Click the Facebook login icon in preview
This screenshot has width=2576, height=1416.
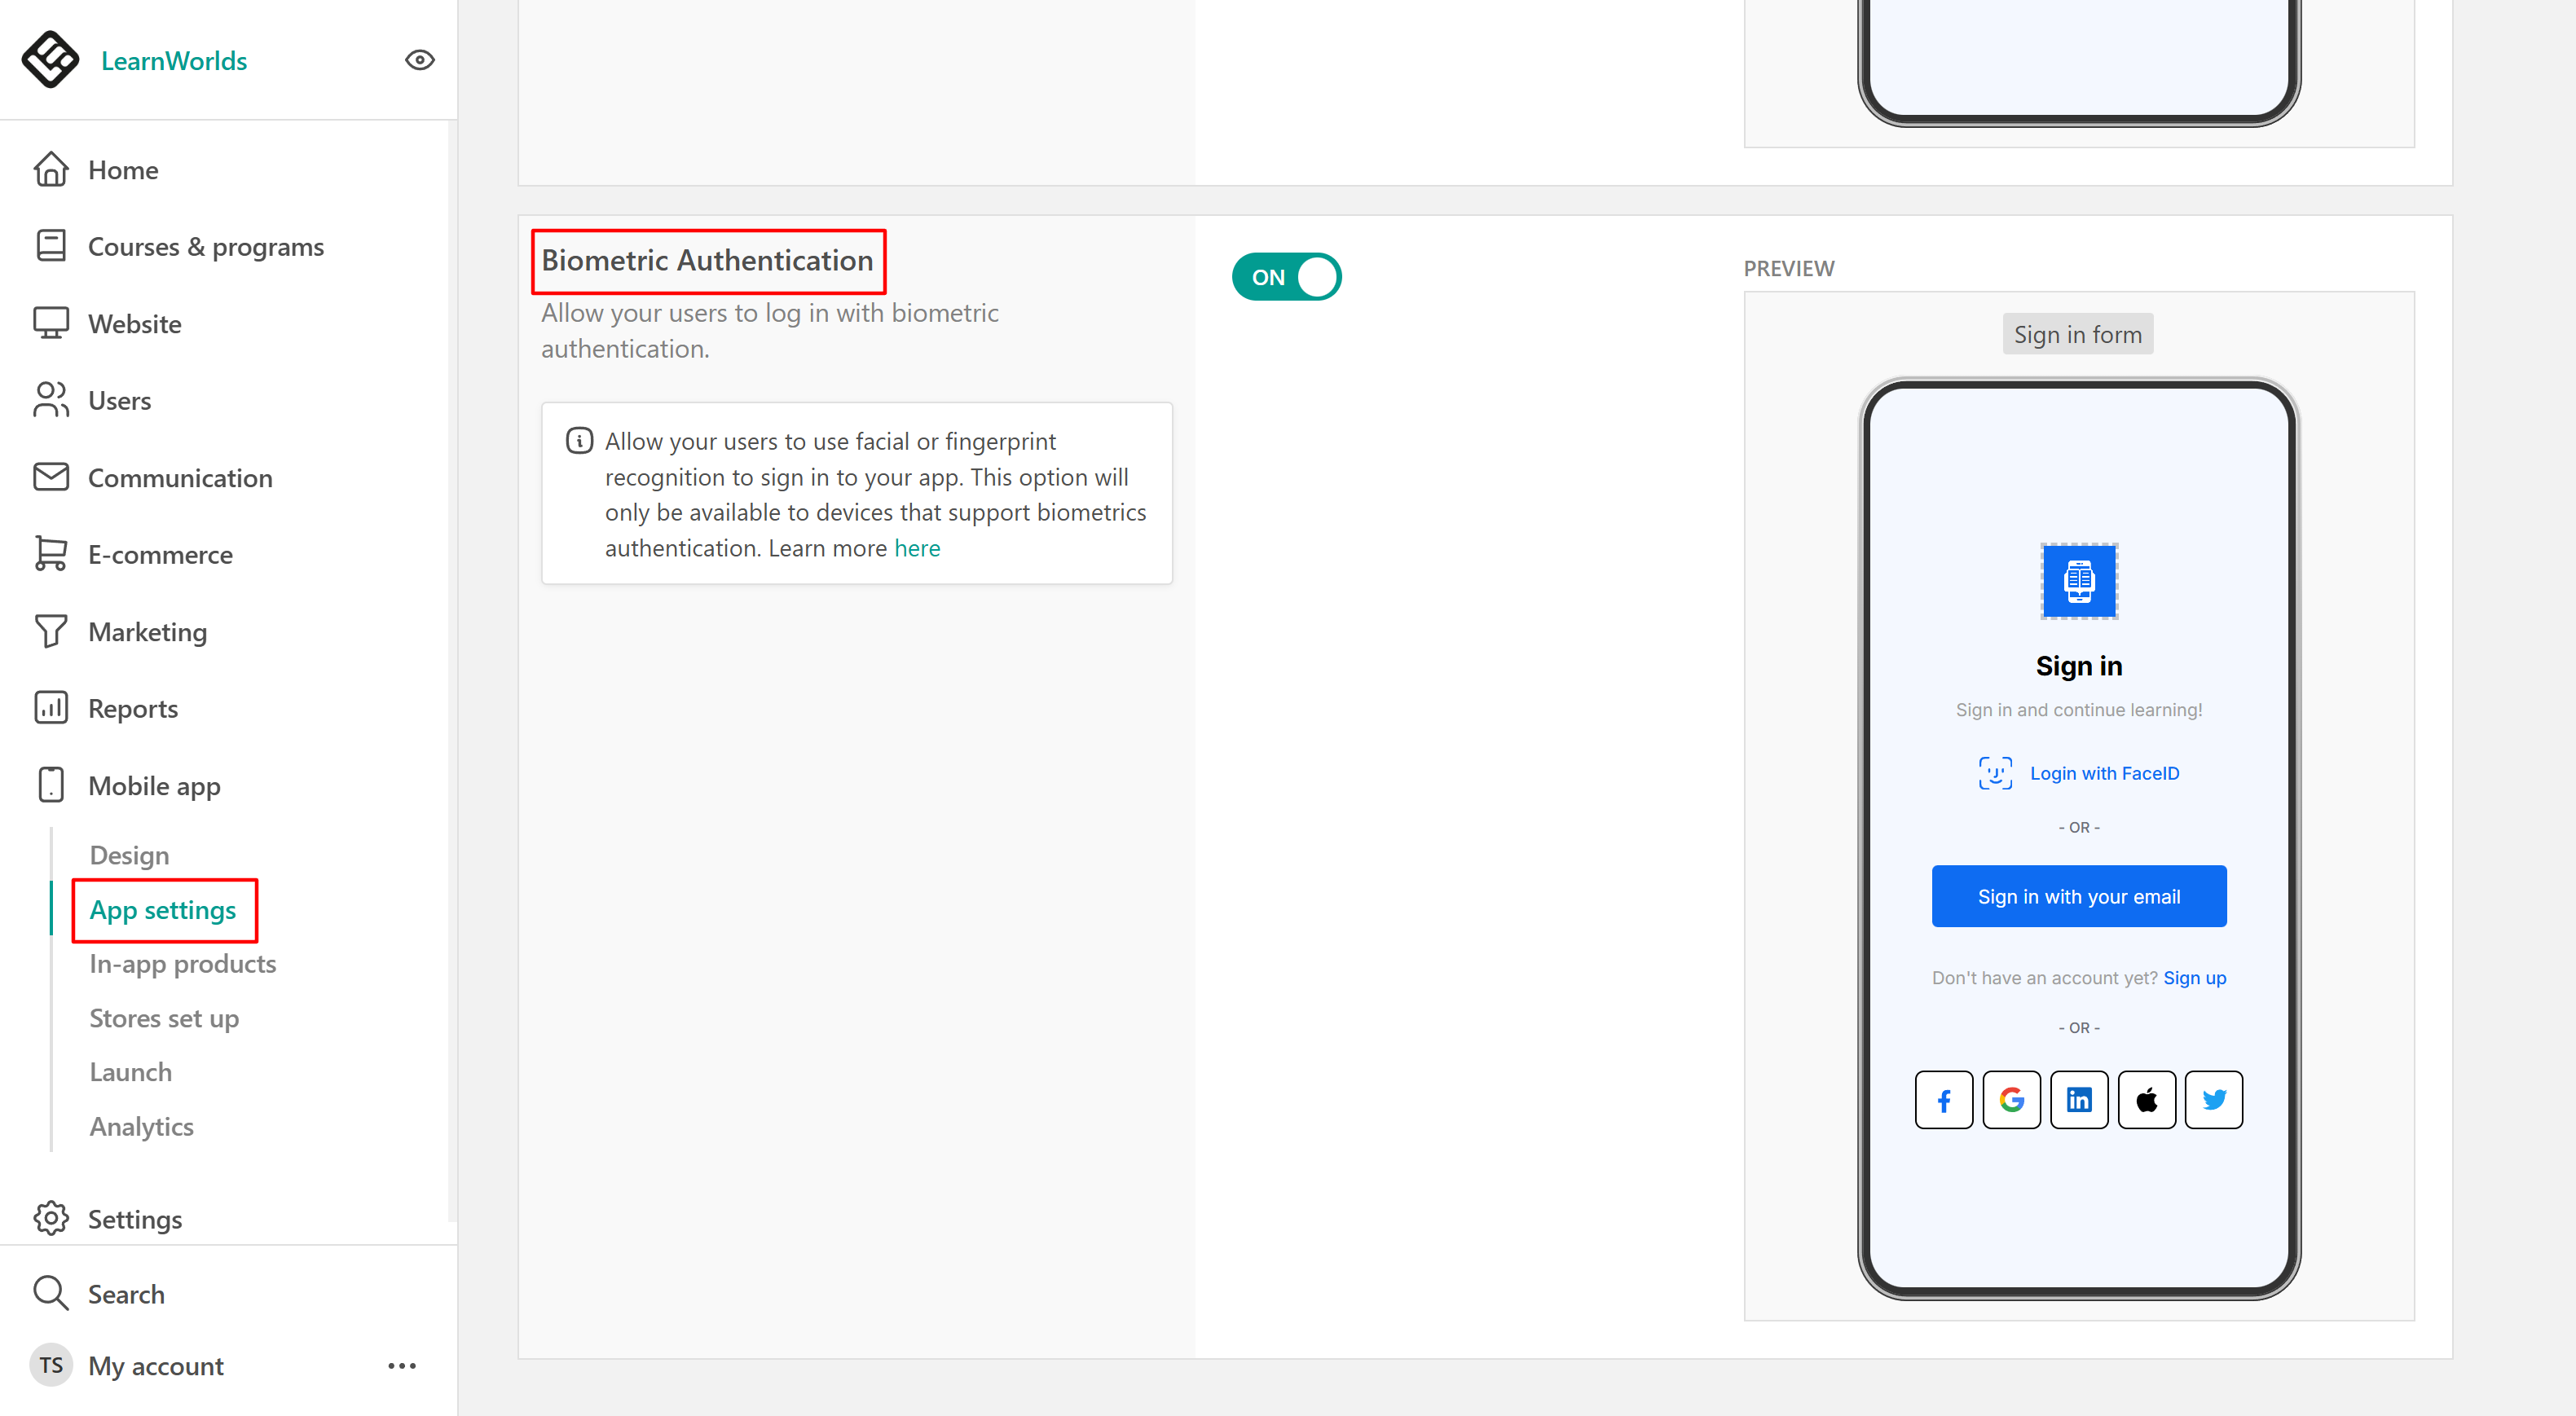click(1943, 1100)
